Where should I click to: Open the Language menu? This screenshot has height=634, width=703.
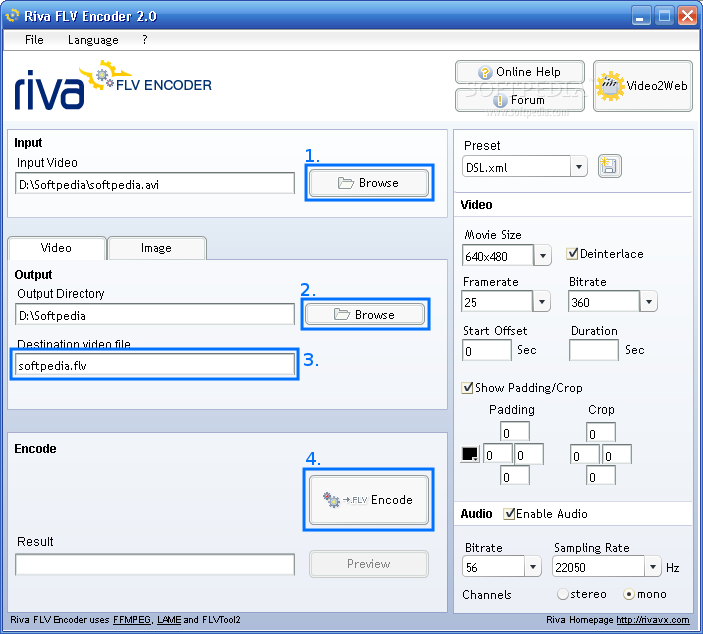point(93,40)
